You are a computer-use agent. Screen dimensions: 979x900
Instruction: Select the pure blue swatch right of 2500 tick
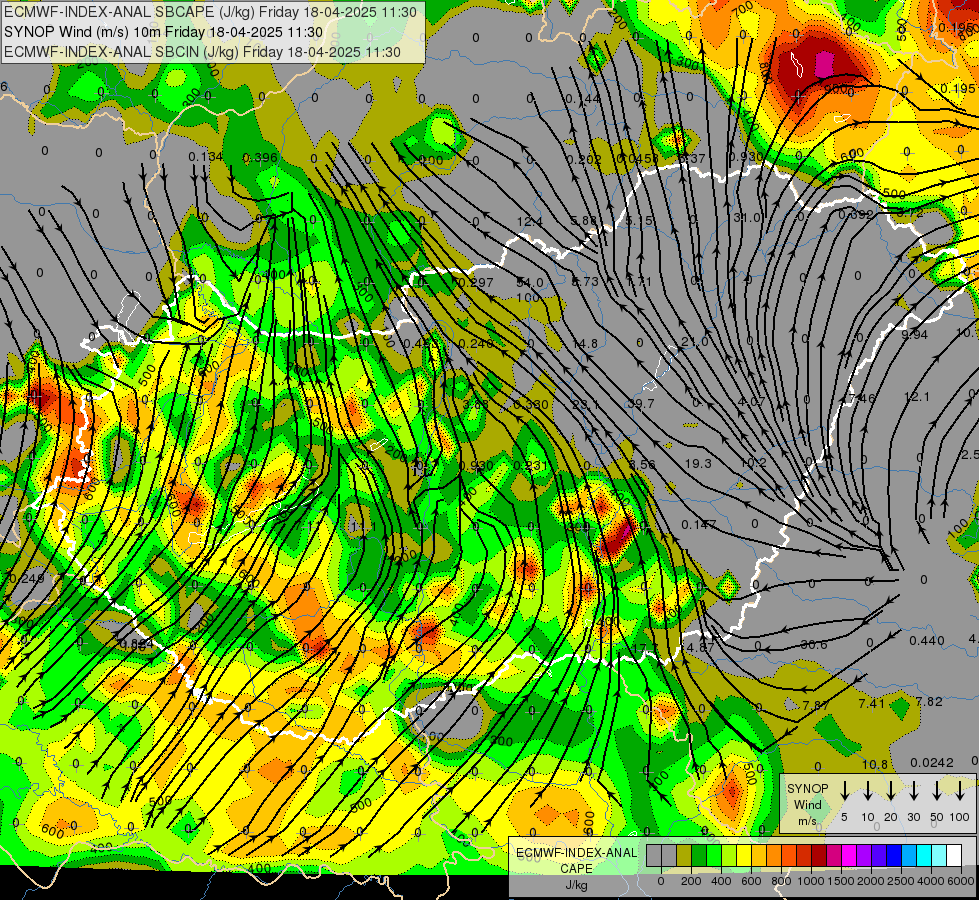coord(895,855)
